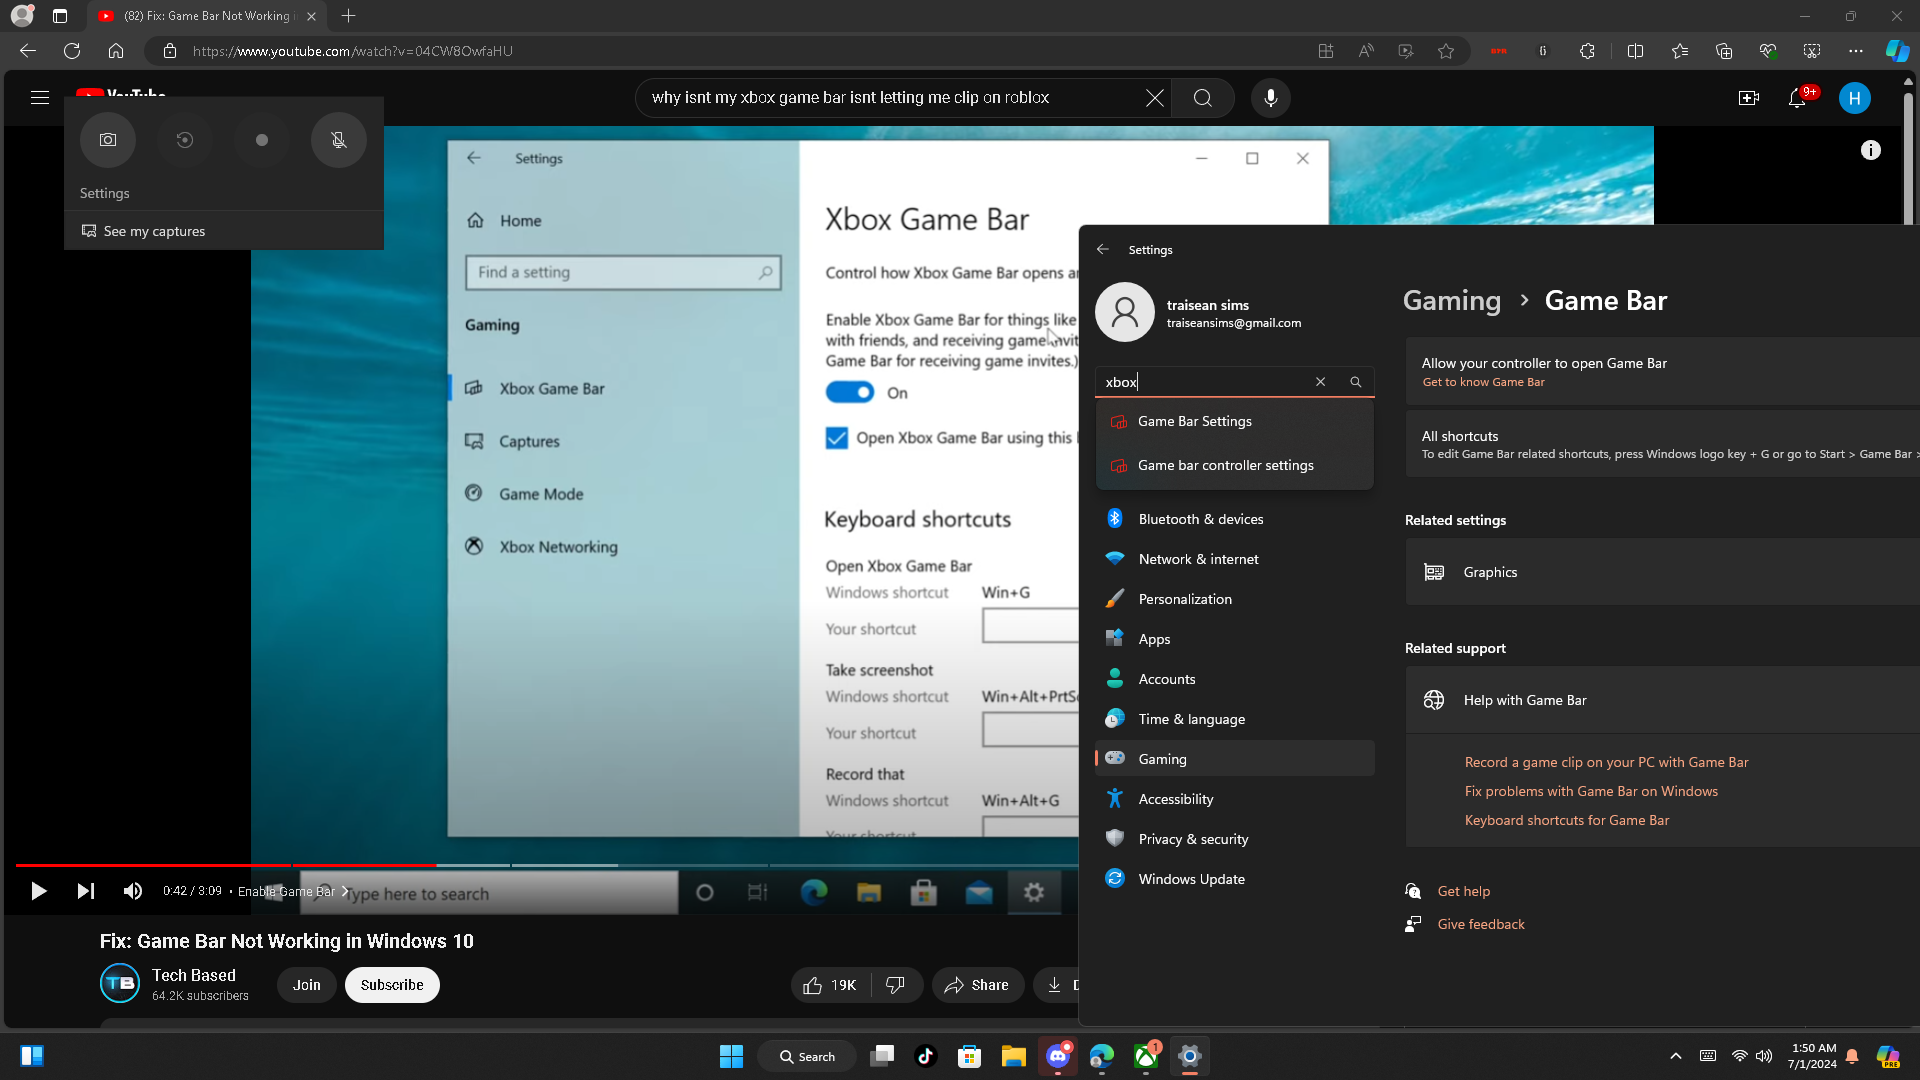Image resolution: width=1920 pixels, height=1080 pixels.
Task: Like the video with 19K likes
Action: (831, 985)
